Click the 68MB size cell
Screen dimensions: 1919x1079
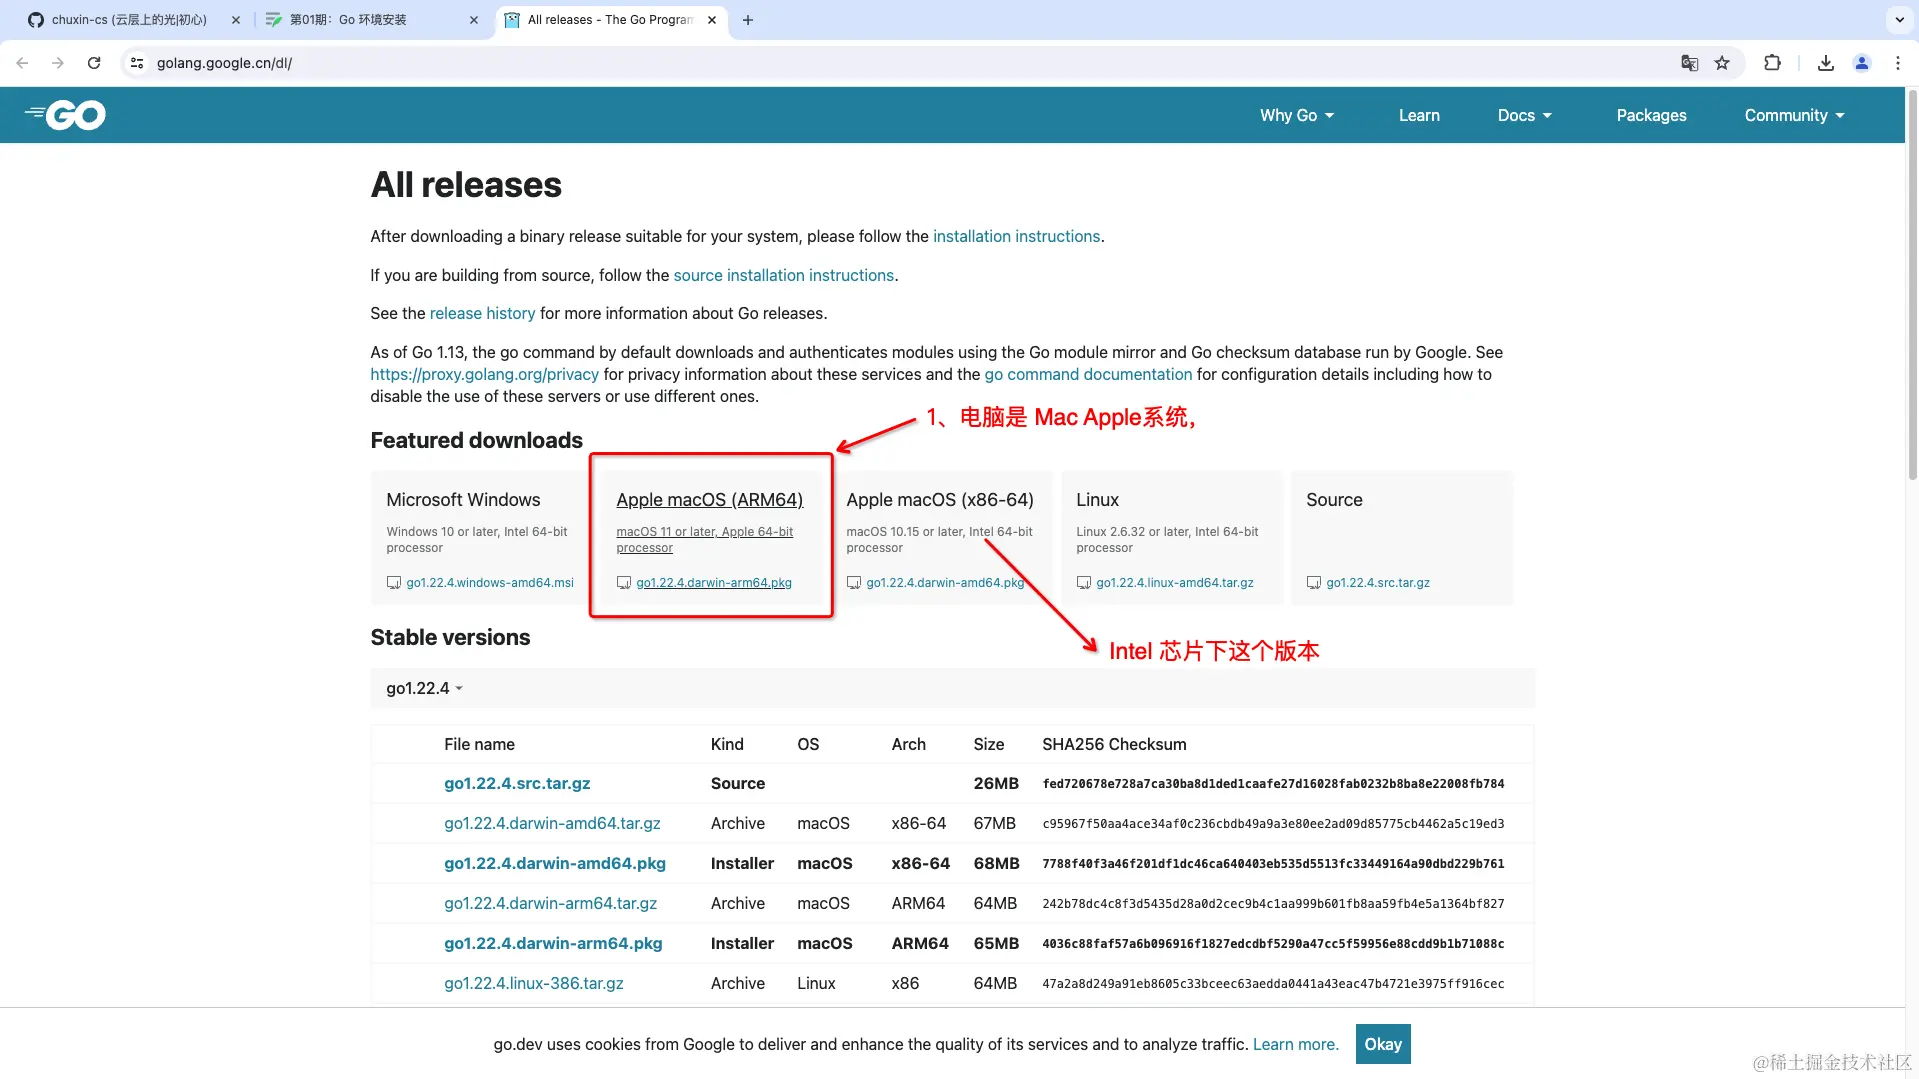point(996,864)
